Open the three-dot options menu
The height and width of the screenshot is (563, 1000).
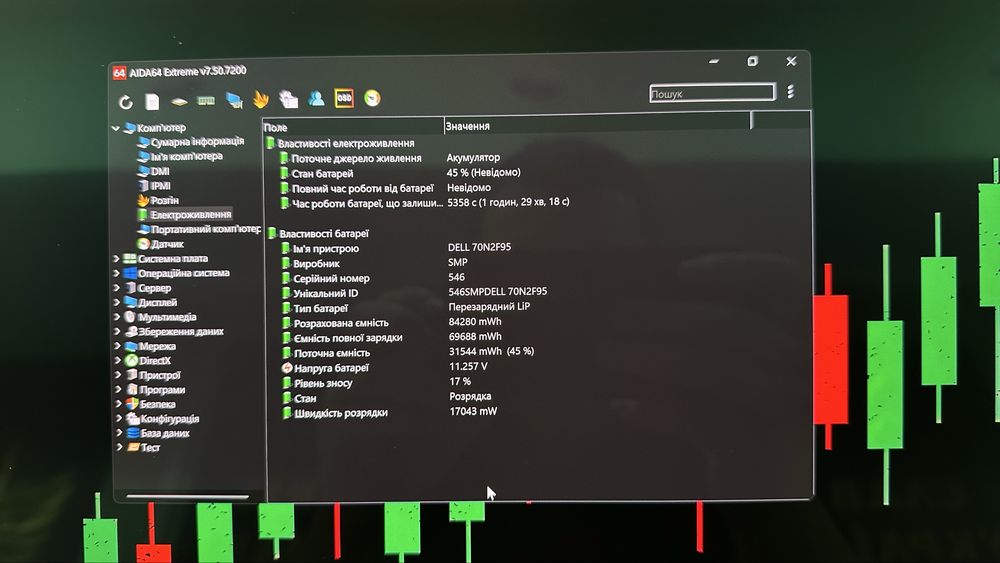(791, 92)
